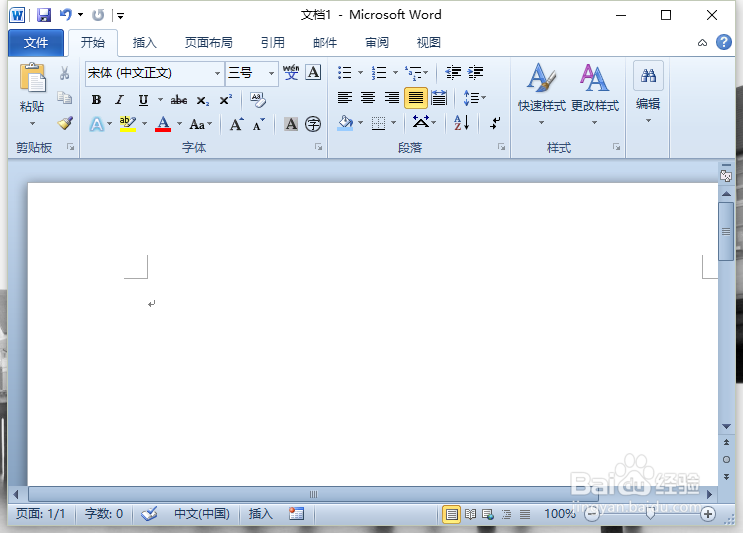743x533 pixels.
Task: Minimize the ribbon with caret icon
Action: tap(702, 43)
